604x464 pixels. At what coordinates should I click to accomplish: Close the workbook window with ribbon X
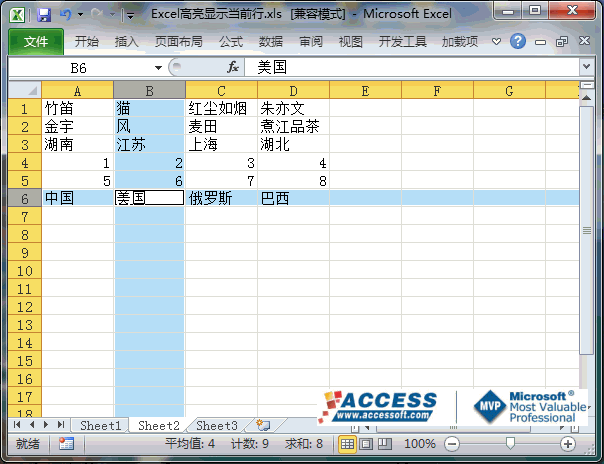584,40
